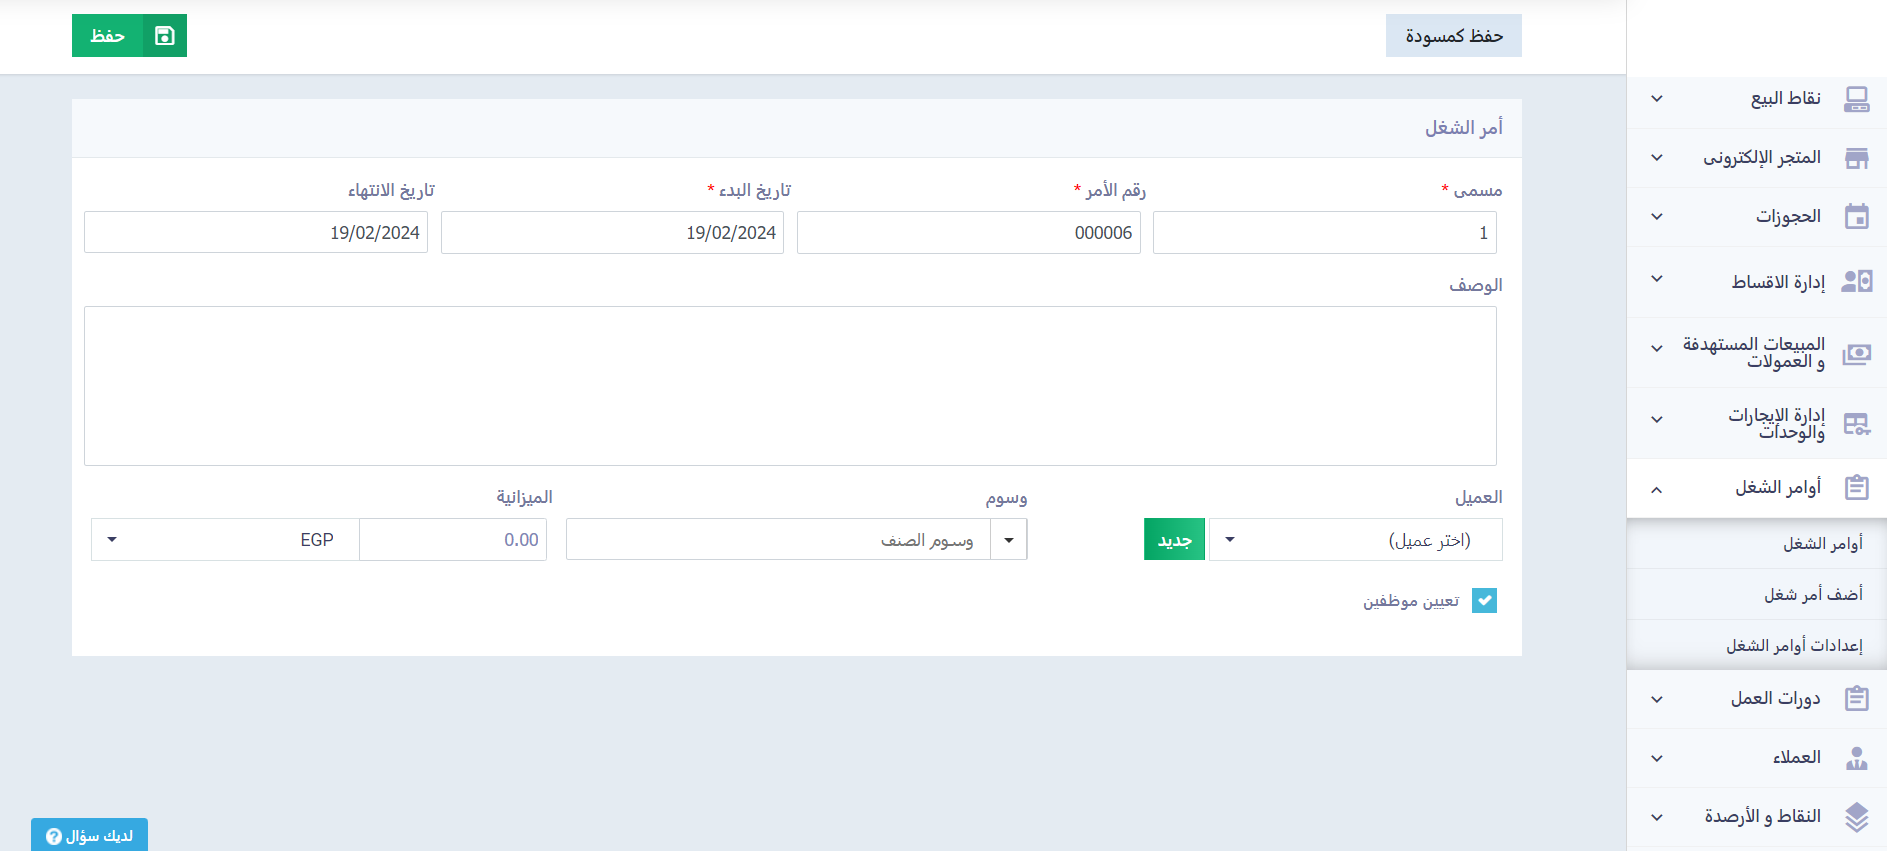
Task: Open the add work order submenu item
Action: pyautogui.click(x=1812, y=594)
